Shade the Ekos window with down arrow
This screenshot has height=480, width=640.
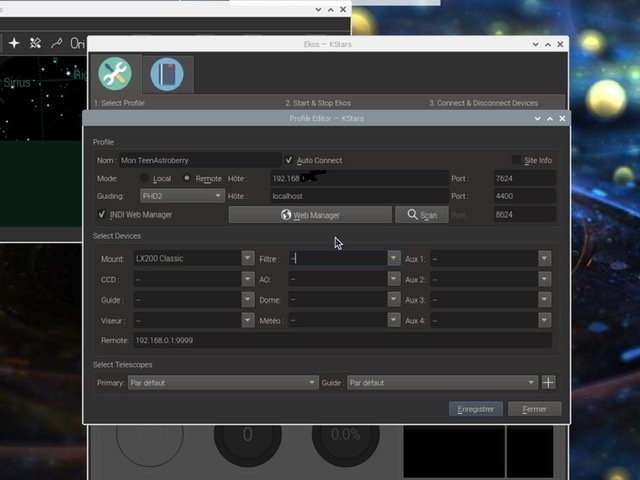click(536, 44)
